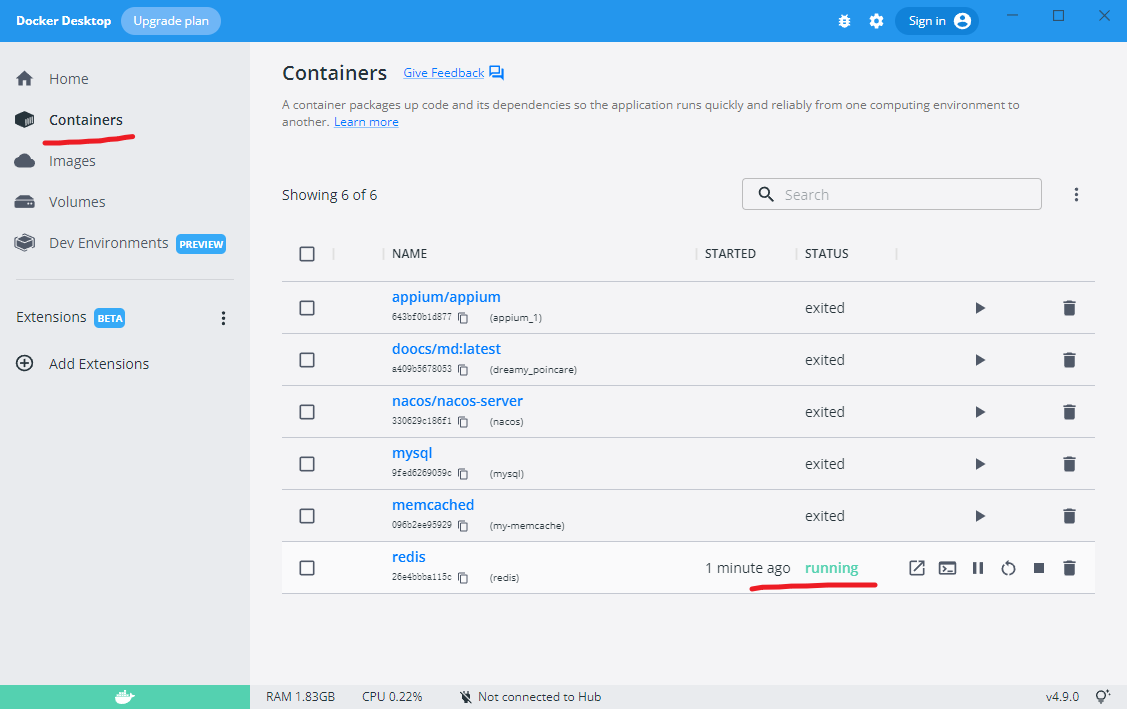Check the redis row checkbox
This screenshot has width=1127, height=709.
307,568
